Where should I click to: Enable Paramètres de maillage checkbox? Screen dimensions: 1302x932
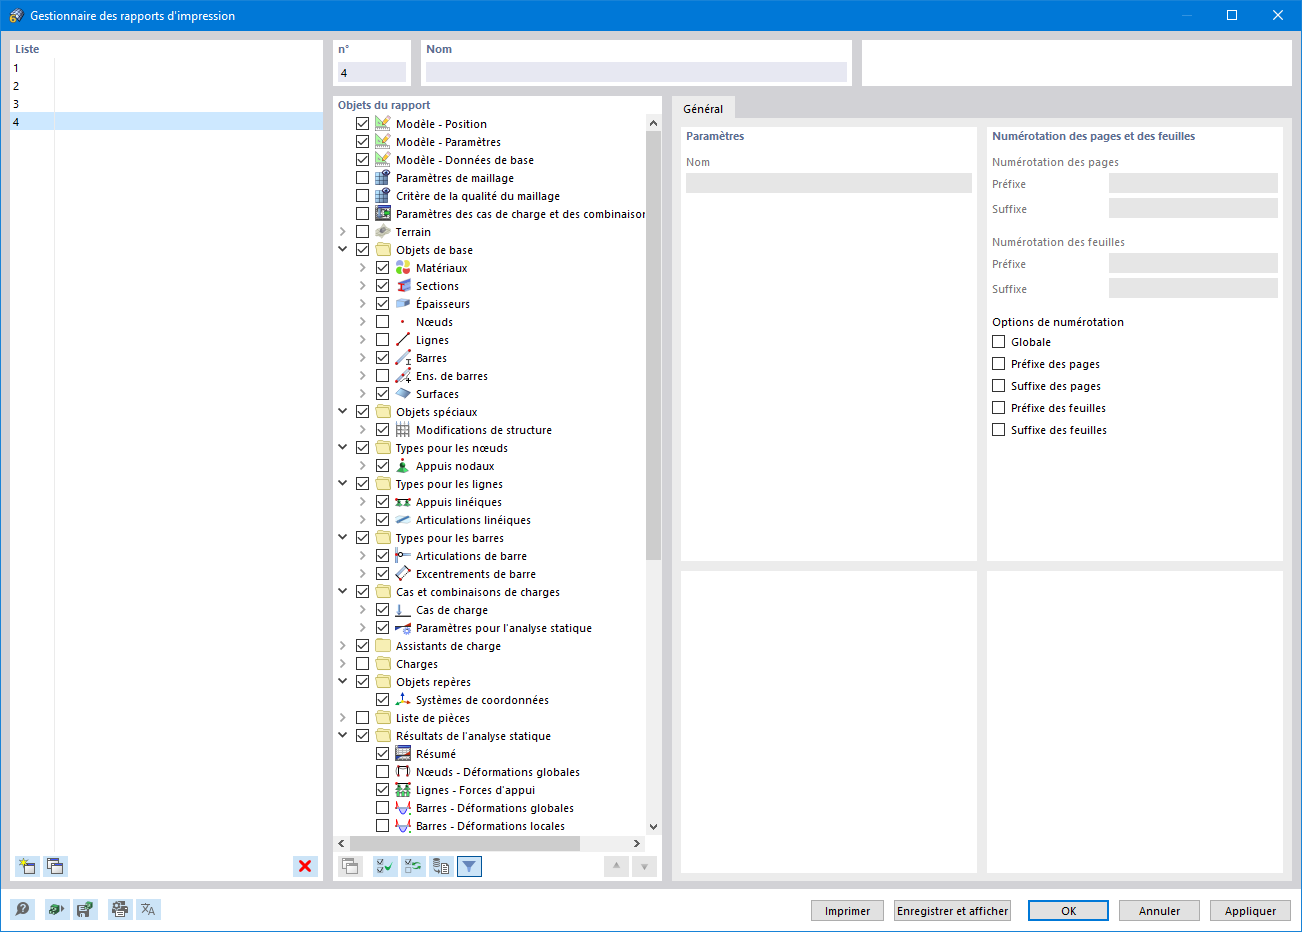[x=363, y=178]
